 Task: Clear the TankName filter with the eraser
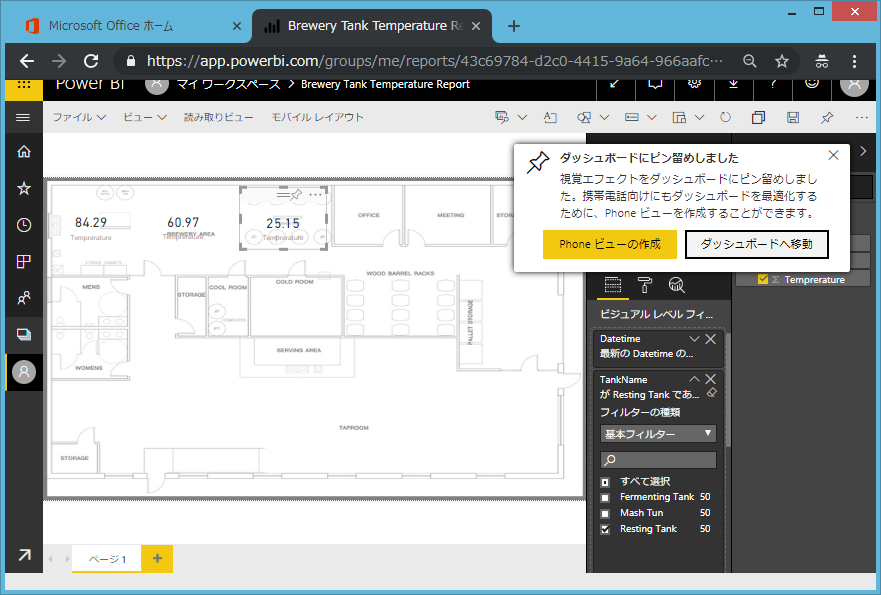tap(711, 393)
